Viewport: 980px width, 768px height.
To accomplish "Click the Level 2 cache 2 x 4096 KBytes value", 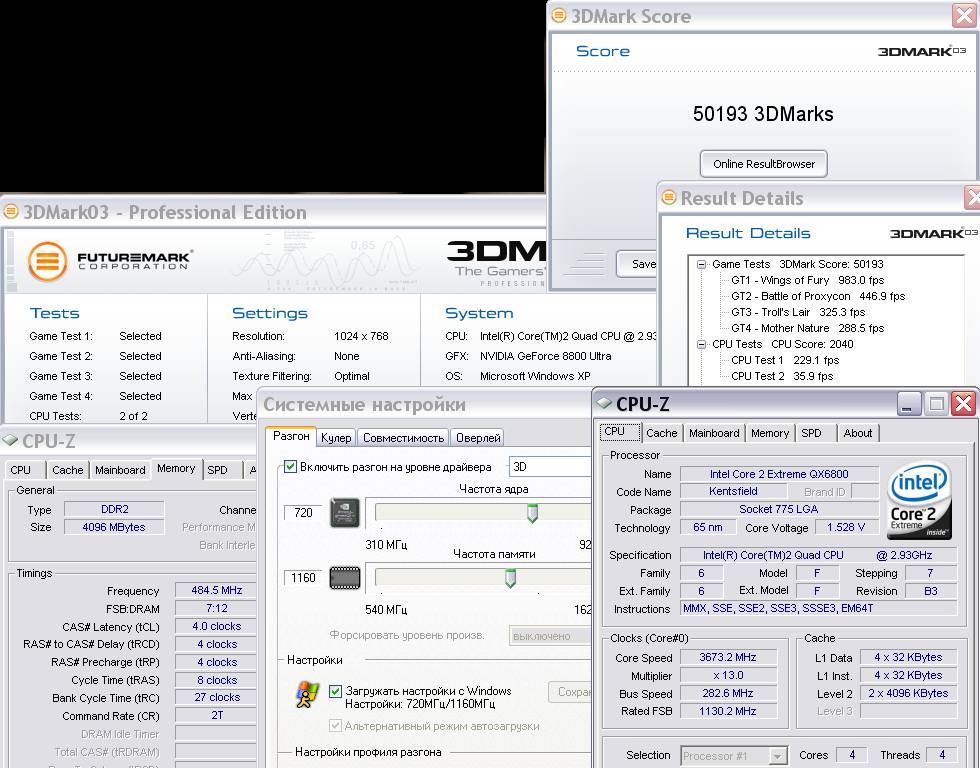I will (x=908, y=694).
